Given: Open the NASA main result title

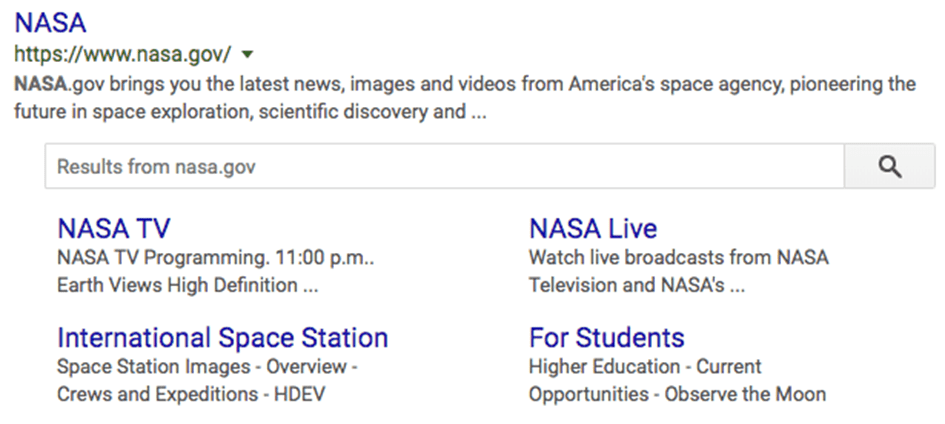Looking at the screenshot, I should (51, 23).
